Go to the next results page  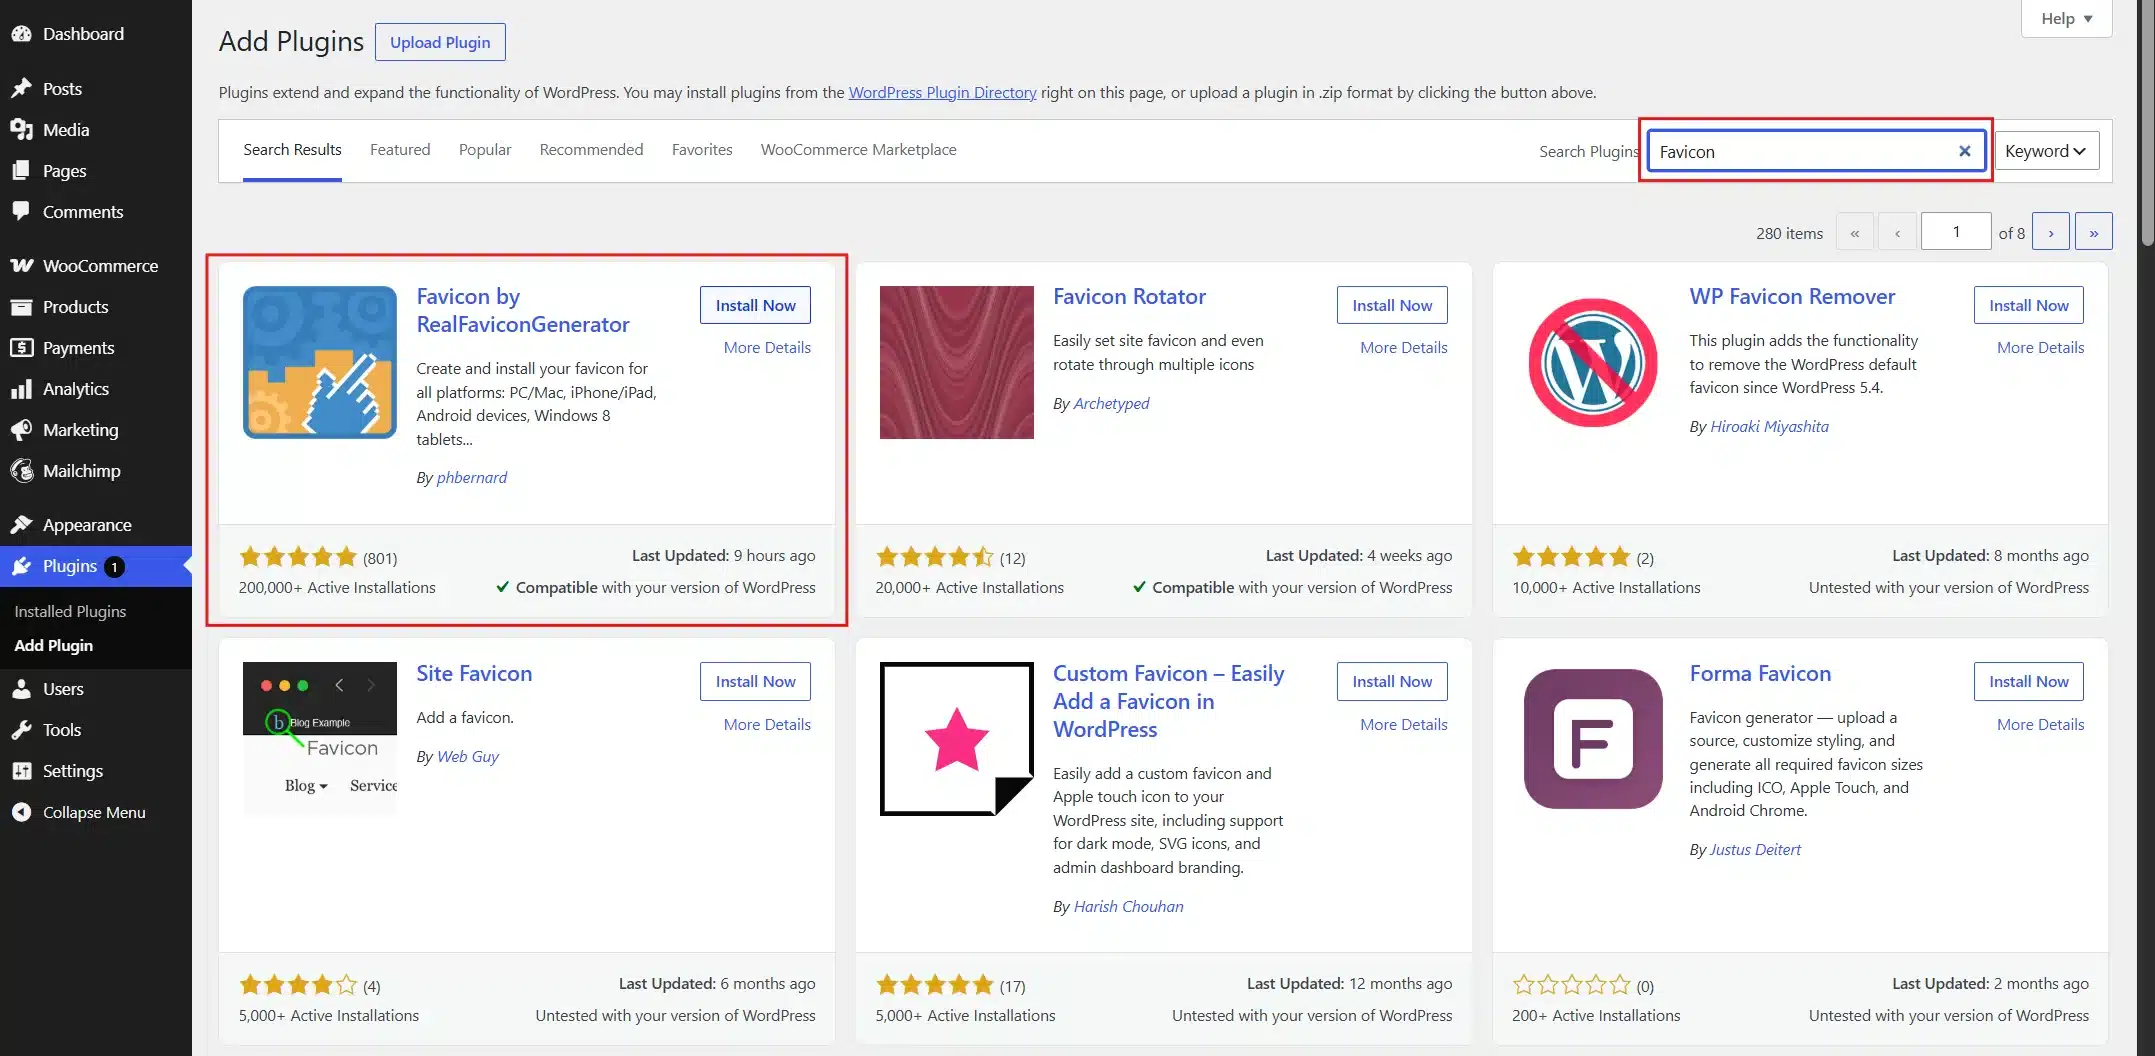2051,232
